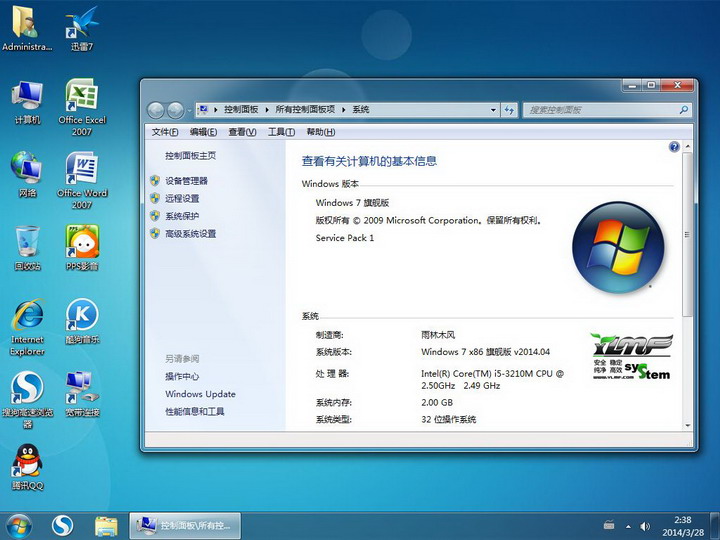Select the 控制面板 taskbar window button
This screenshot has width=720, height=540.
pyautogui.click(x=185, y=526)
